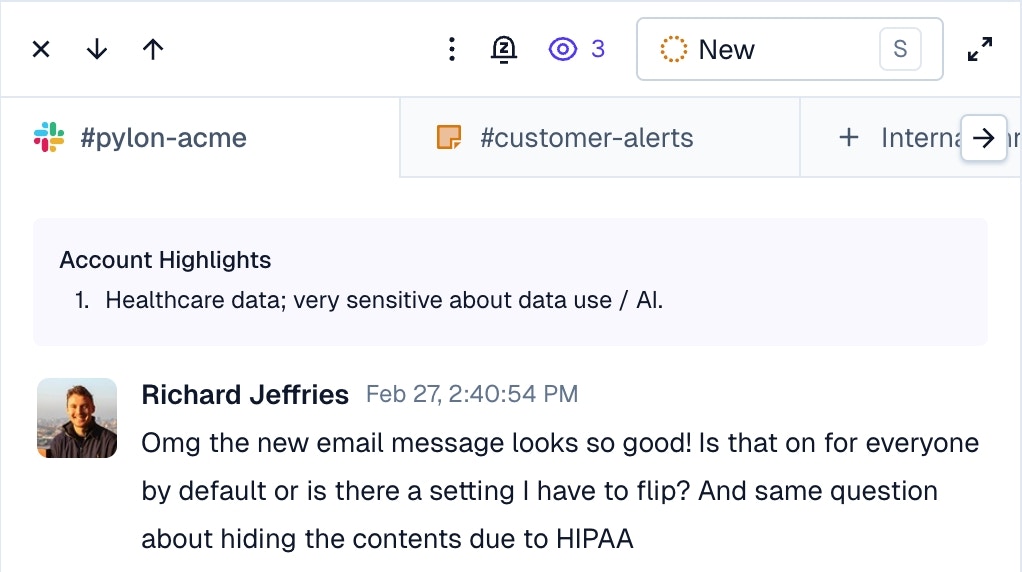Go to next issue with down arrow
The width and height of the screenshot is (1022, 572).
pyautogui.click(x=97, y=49)
